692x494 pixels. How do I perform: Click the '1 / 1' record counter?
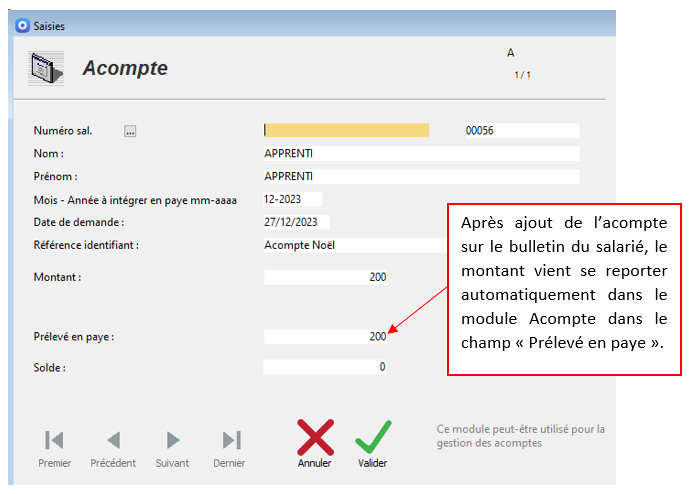(523, 75)
